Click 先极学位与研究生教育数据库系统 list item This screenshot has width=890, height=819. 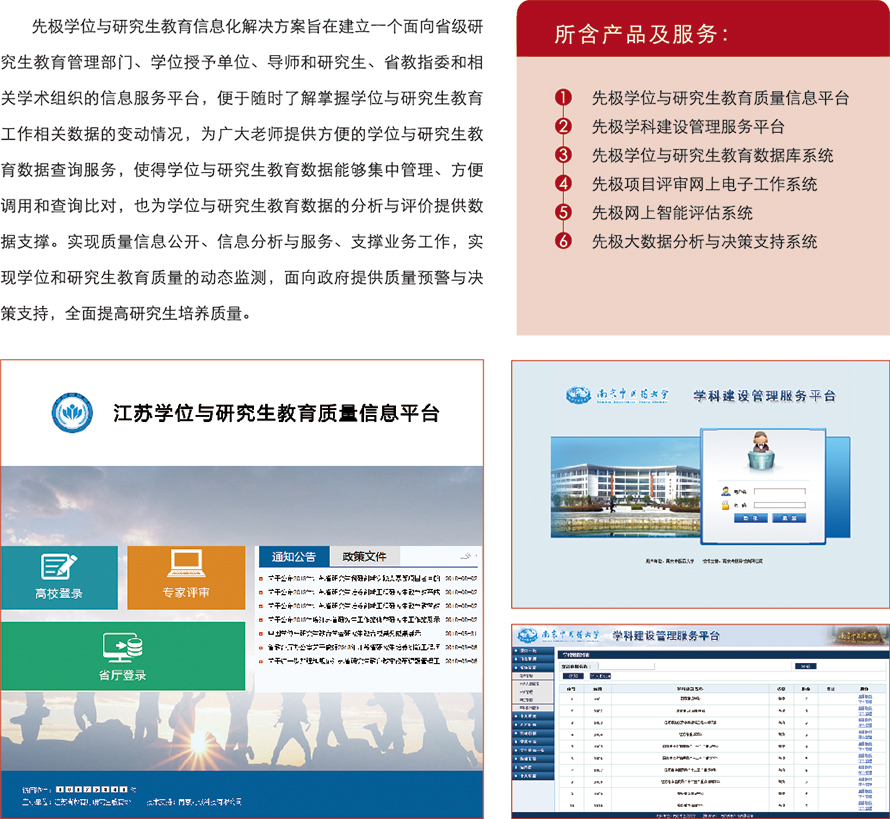[712, 156]
